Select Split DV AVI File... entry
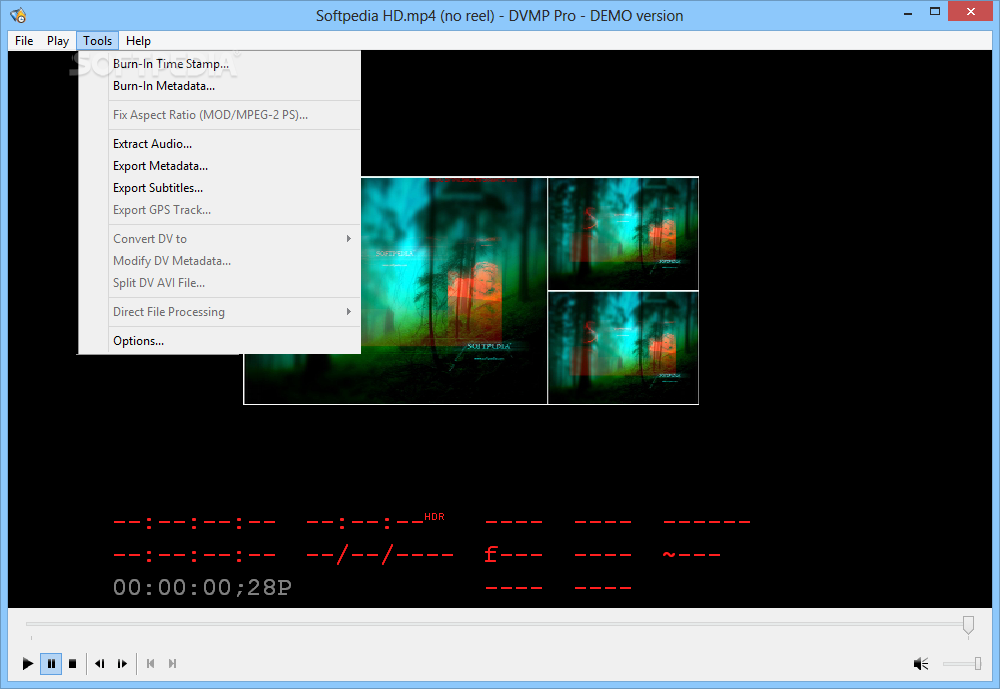Screen dimensions: 1000x689 click(x=219, y=283)
